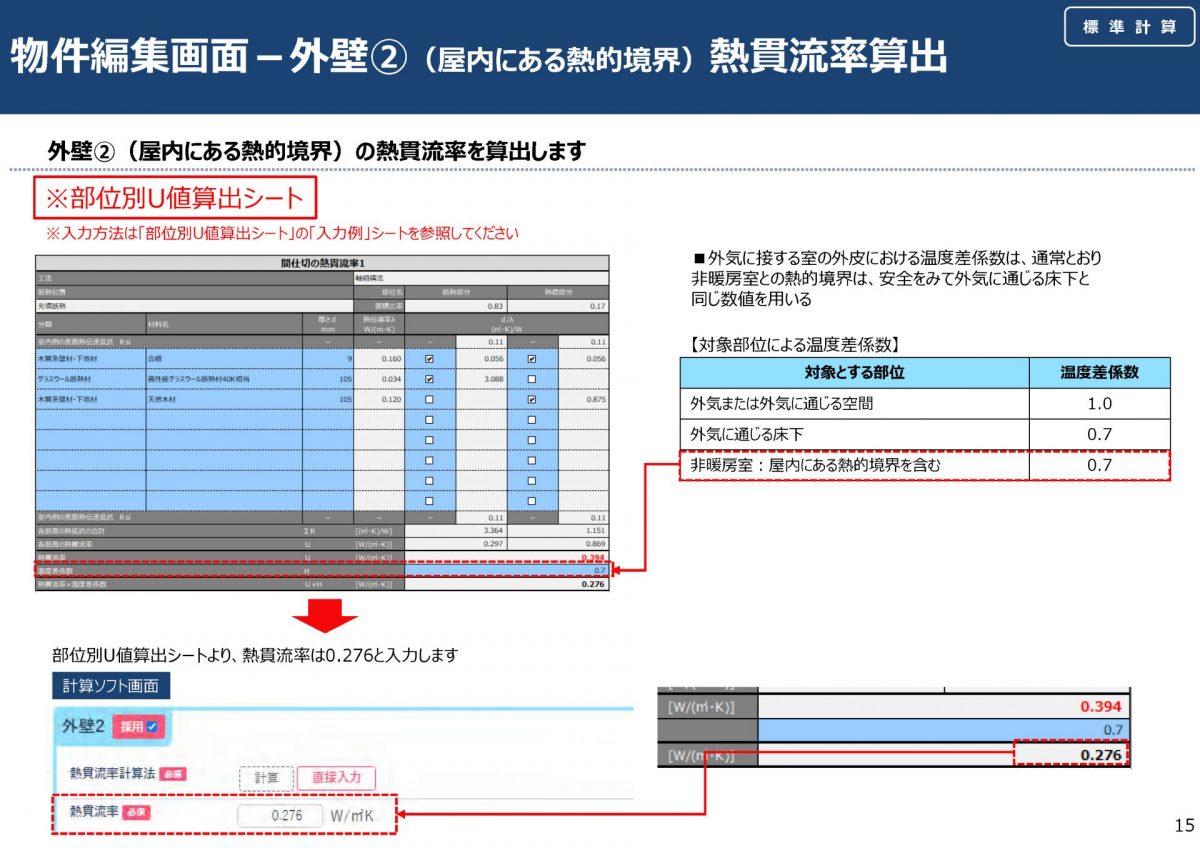This screenshot has height=848, width=1200.
Task: Click the 計算 button
Action: [x=266, y=777]
